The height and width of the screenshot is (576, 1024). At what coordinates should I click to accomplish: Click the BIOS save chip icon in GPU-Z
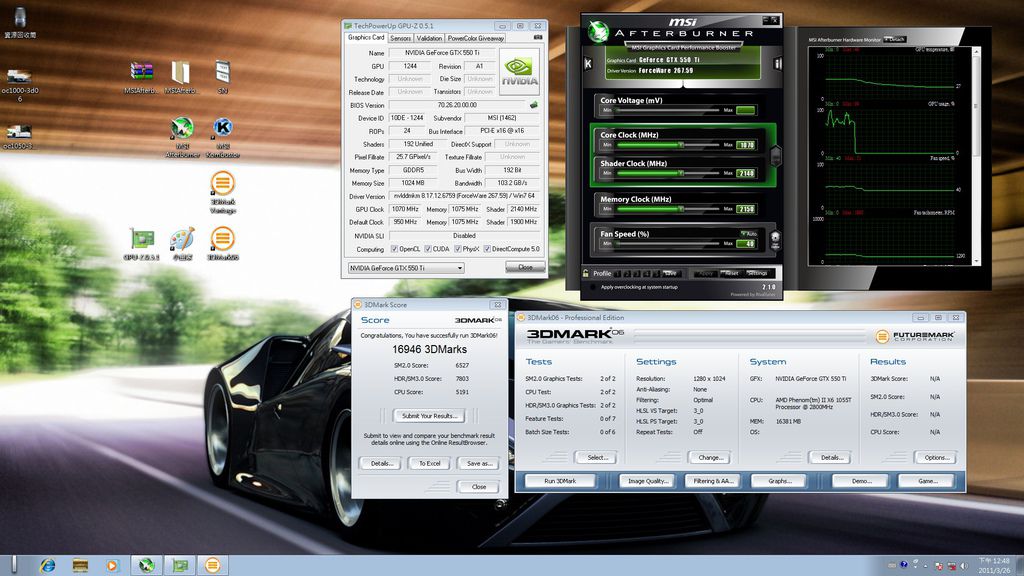coord(534,104)
